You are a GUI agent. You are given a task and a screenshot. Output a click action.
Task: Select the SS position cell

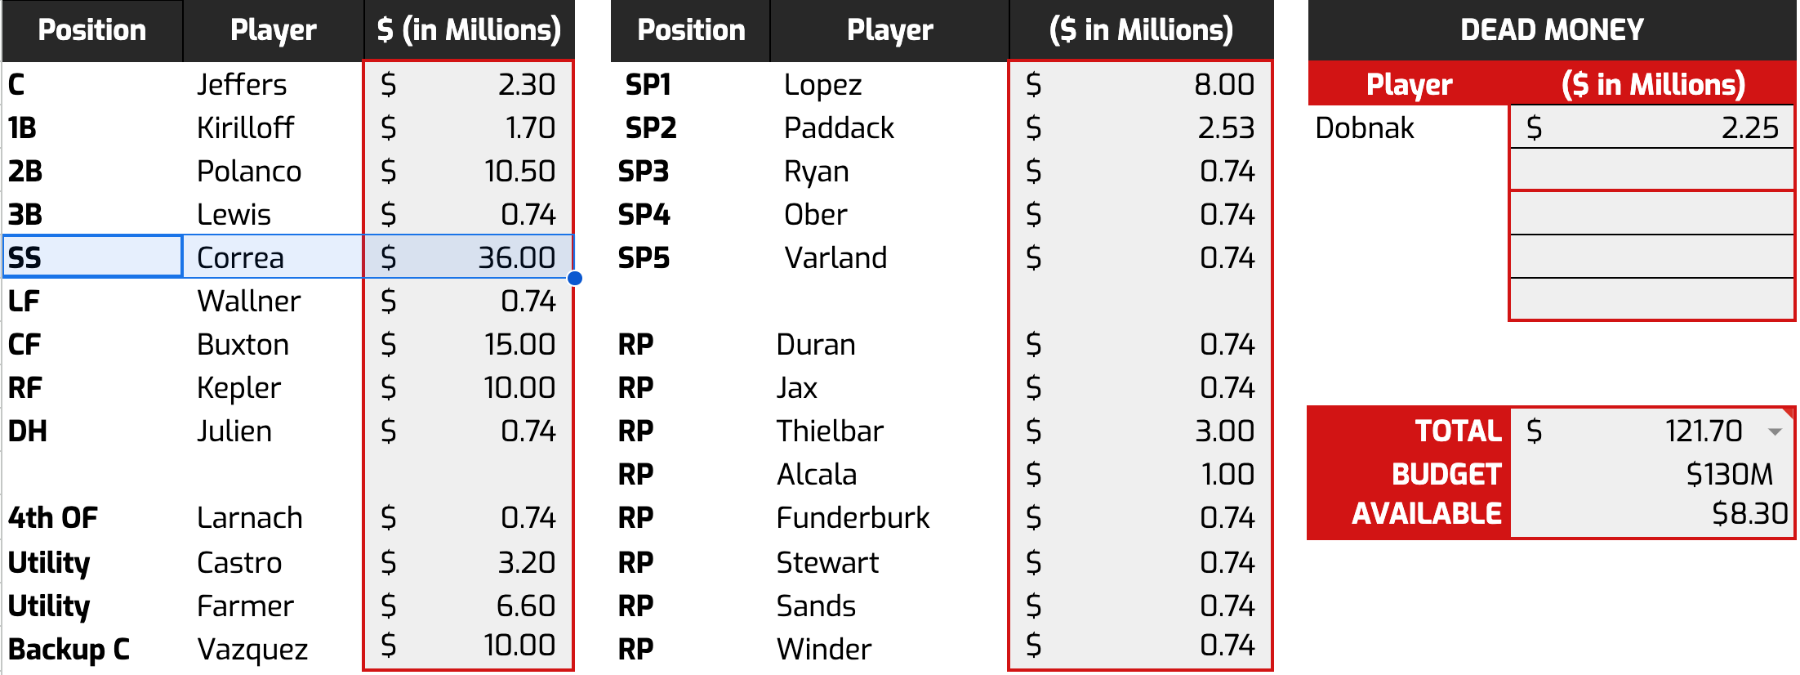(x=92, y=258)
